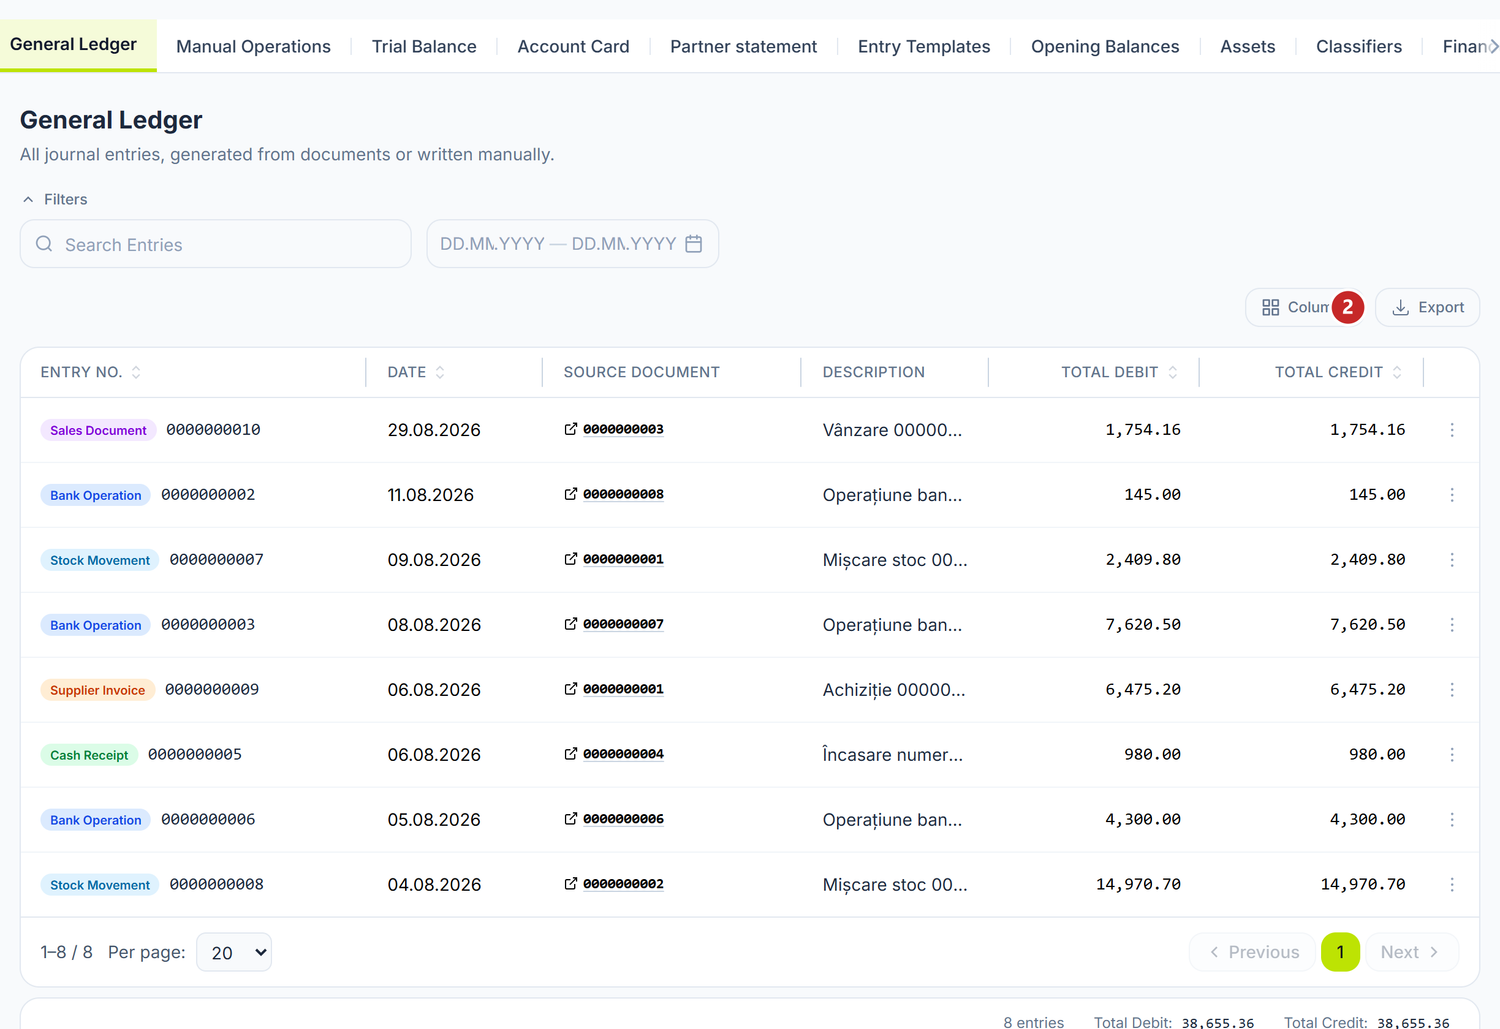
Task: Go to the Previous page
Action: (x=1254, y=952)
